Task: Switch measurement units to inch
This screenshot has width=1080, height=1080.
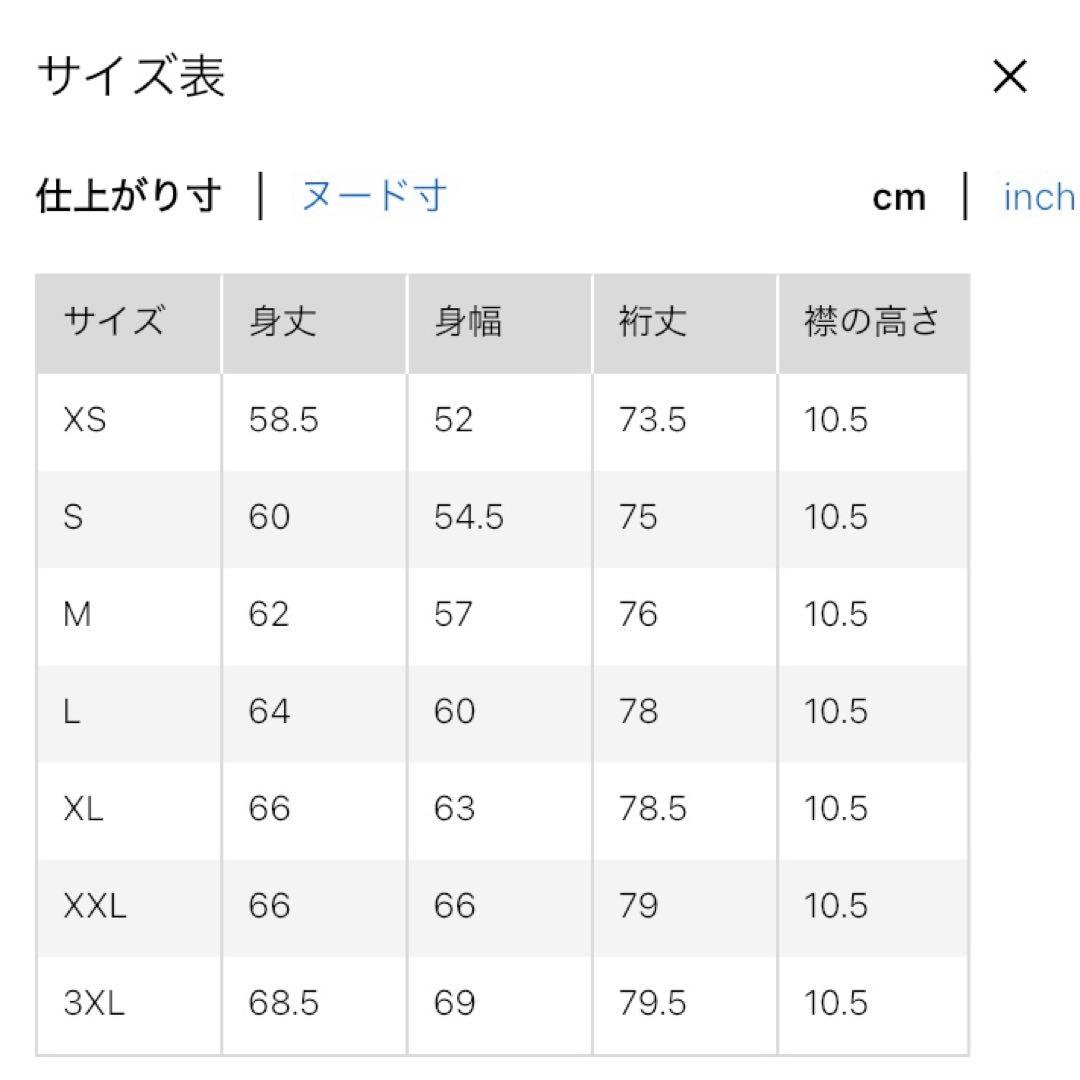Action: (x=1039, y=197)
